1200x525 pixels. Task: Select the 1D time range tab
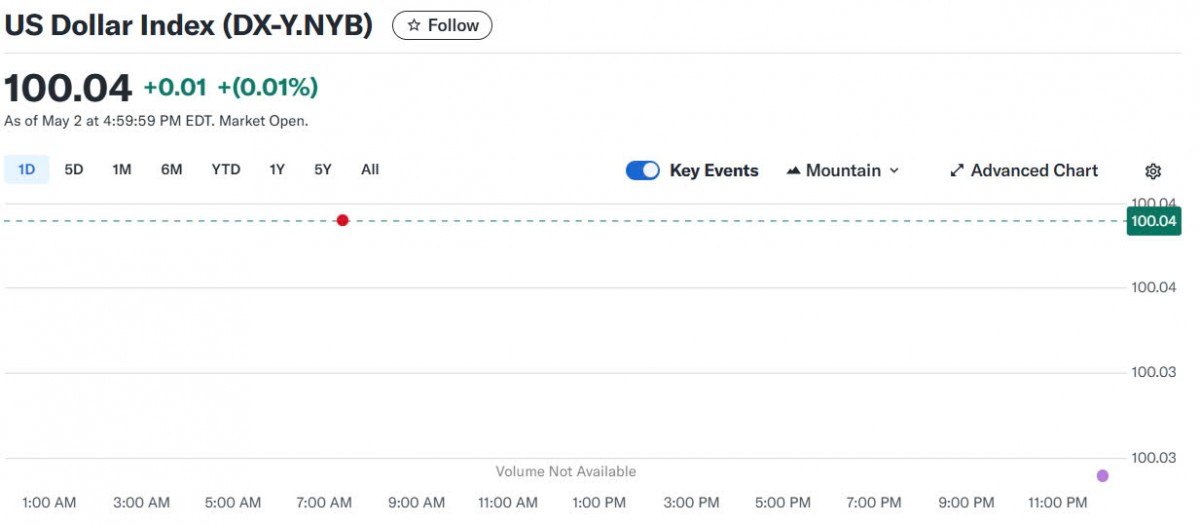tap(27, 170)
